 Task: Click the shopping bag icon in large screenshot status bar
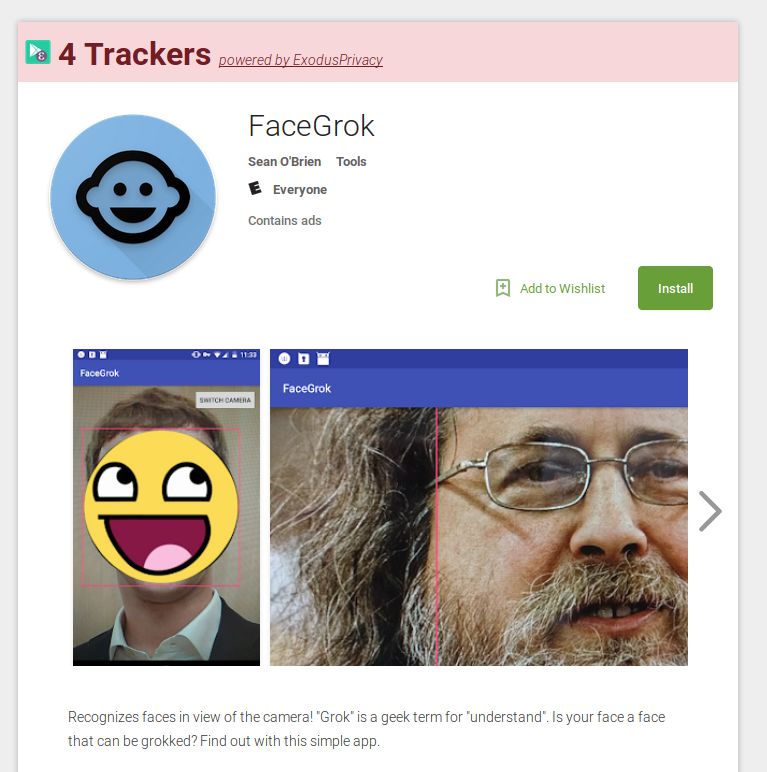pyautogui.click(x=323, y=358)
